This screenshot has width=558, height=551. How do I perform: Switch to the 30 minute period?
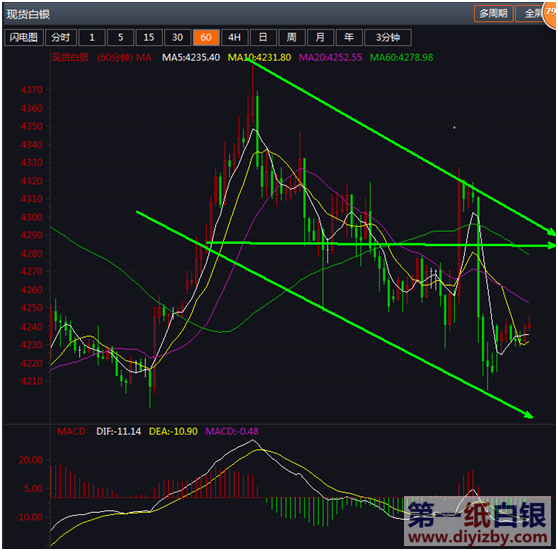(178, 37)
